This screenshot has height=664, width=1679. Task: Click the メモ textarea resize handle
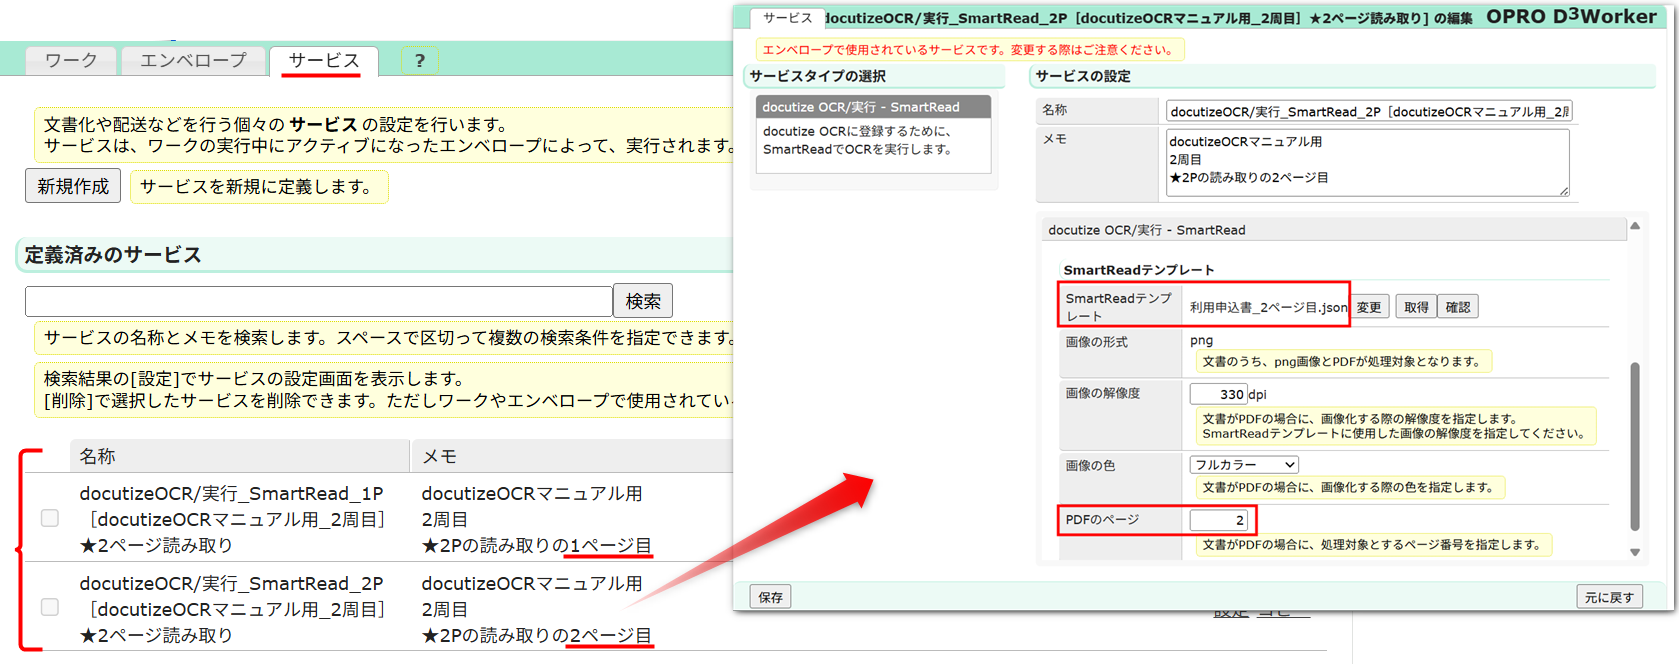coord(1563,190)
